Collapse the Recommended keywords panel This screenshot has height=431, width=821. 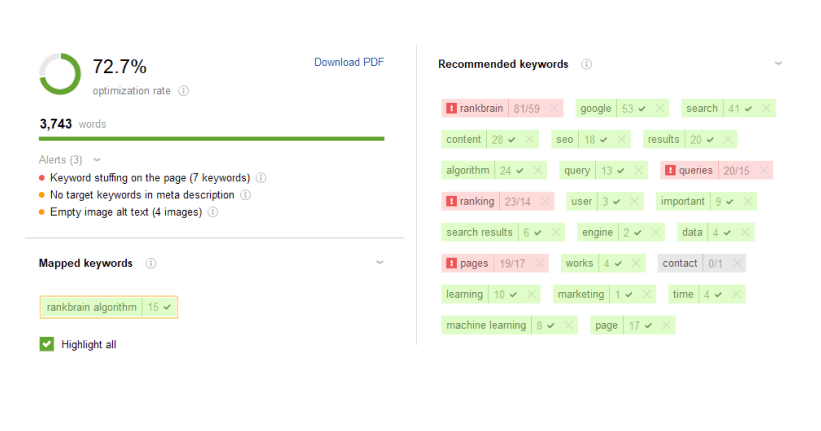point(779,63)
